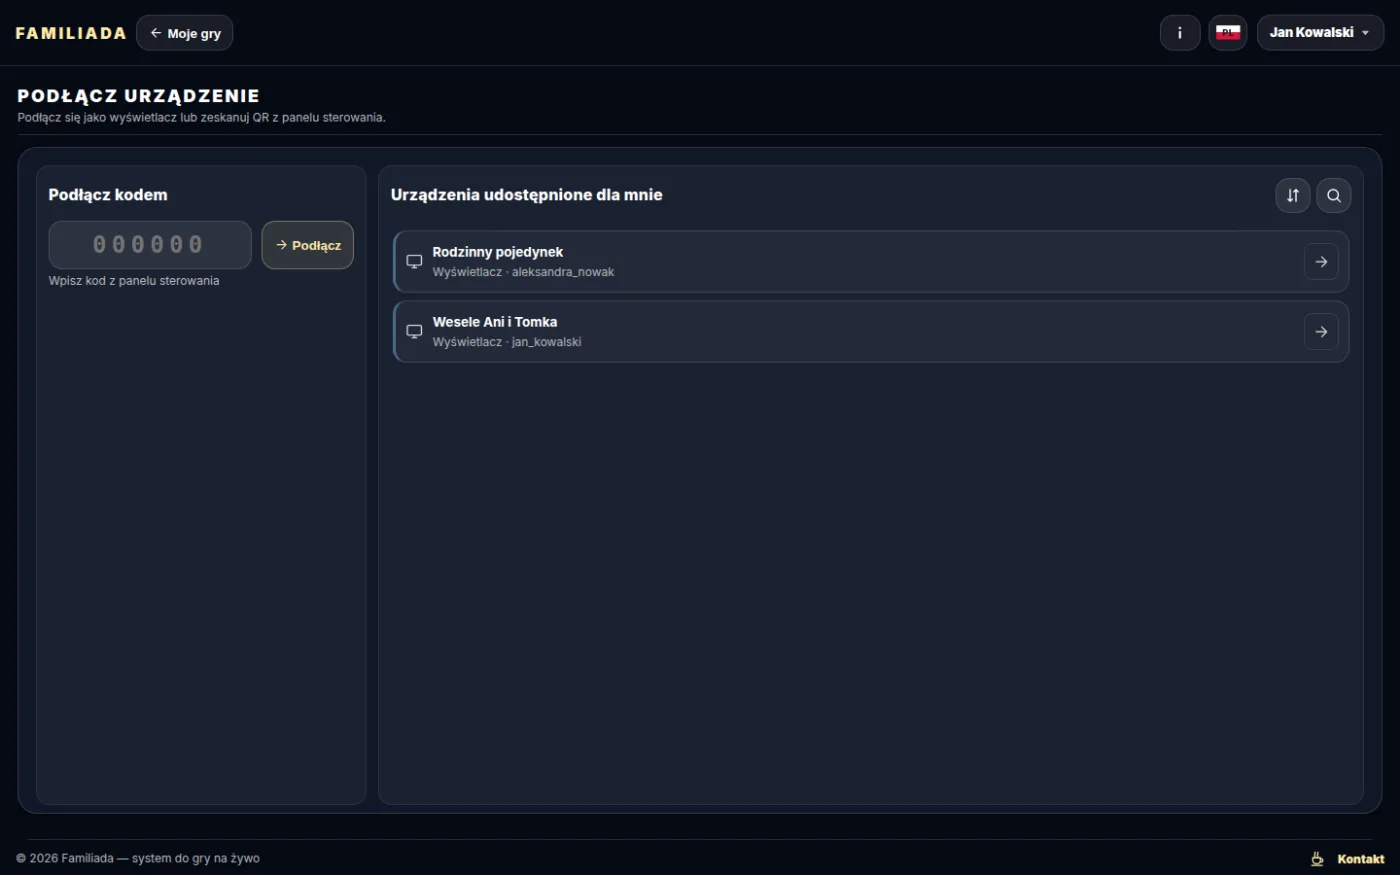The image size is (1400, 875).
Task: Open arrow for Rodzinny pojedynek device
Action: [1321, 262]
